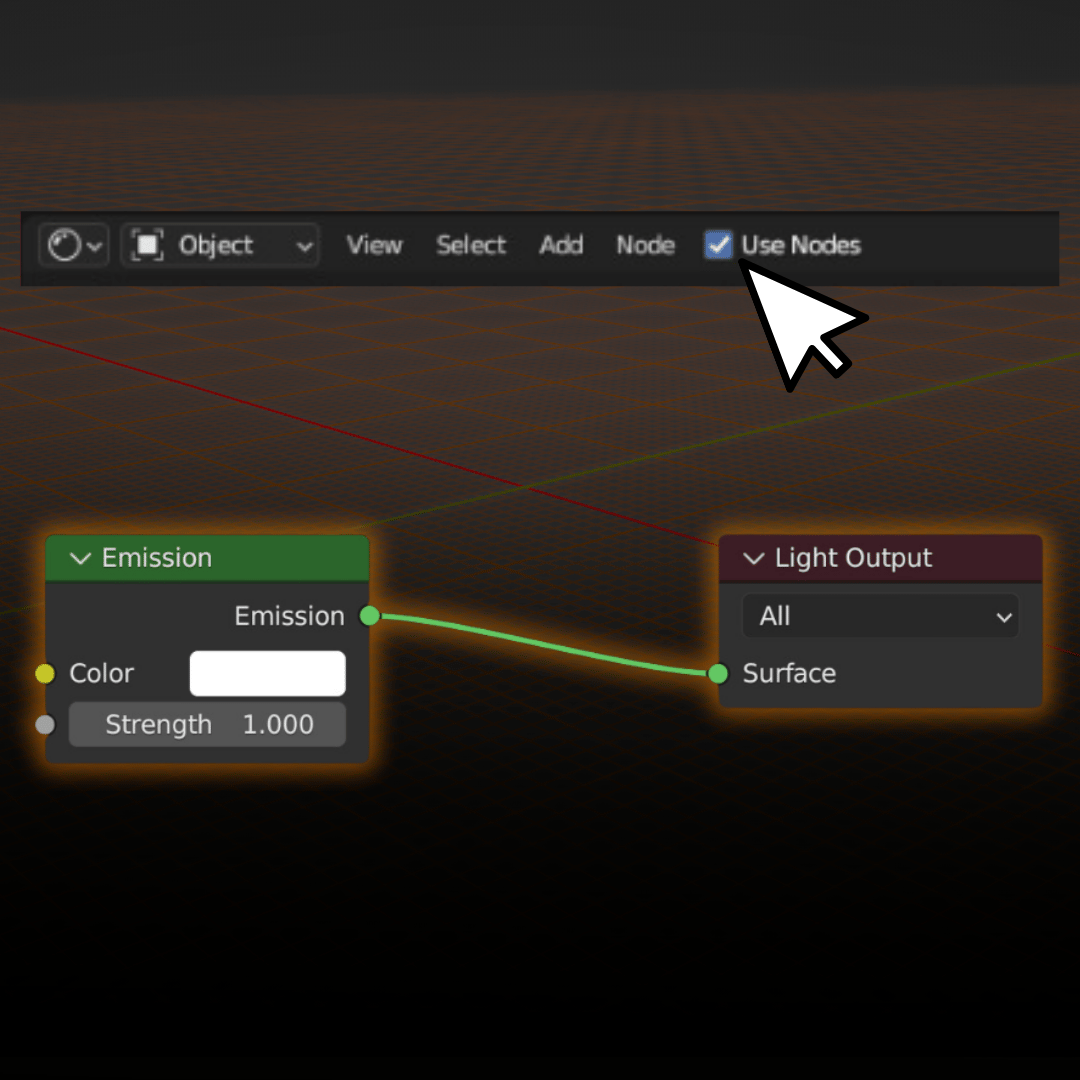Open the All target dropdown
This screenshot has height=1080, width=1080.
(x=880, y=616)
